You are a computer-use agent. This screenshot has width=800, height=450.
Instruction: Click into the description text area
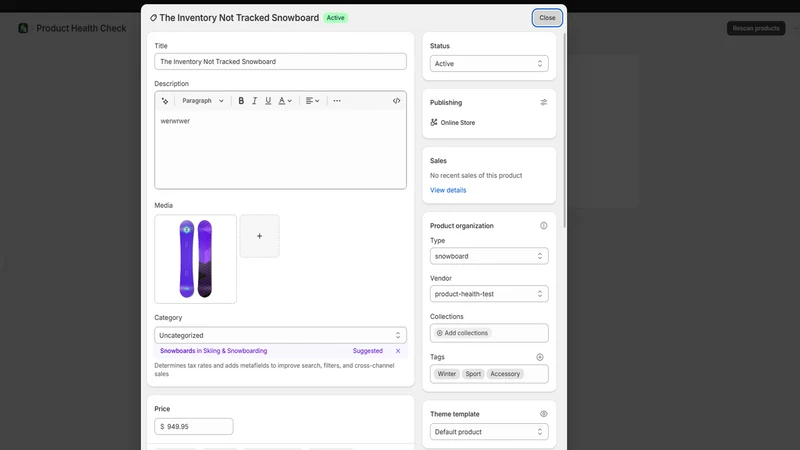(x=280, y=149)
